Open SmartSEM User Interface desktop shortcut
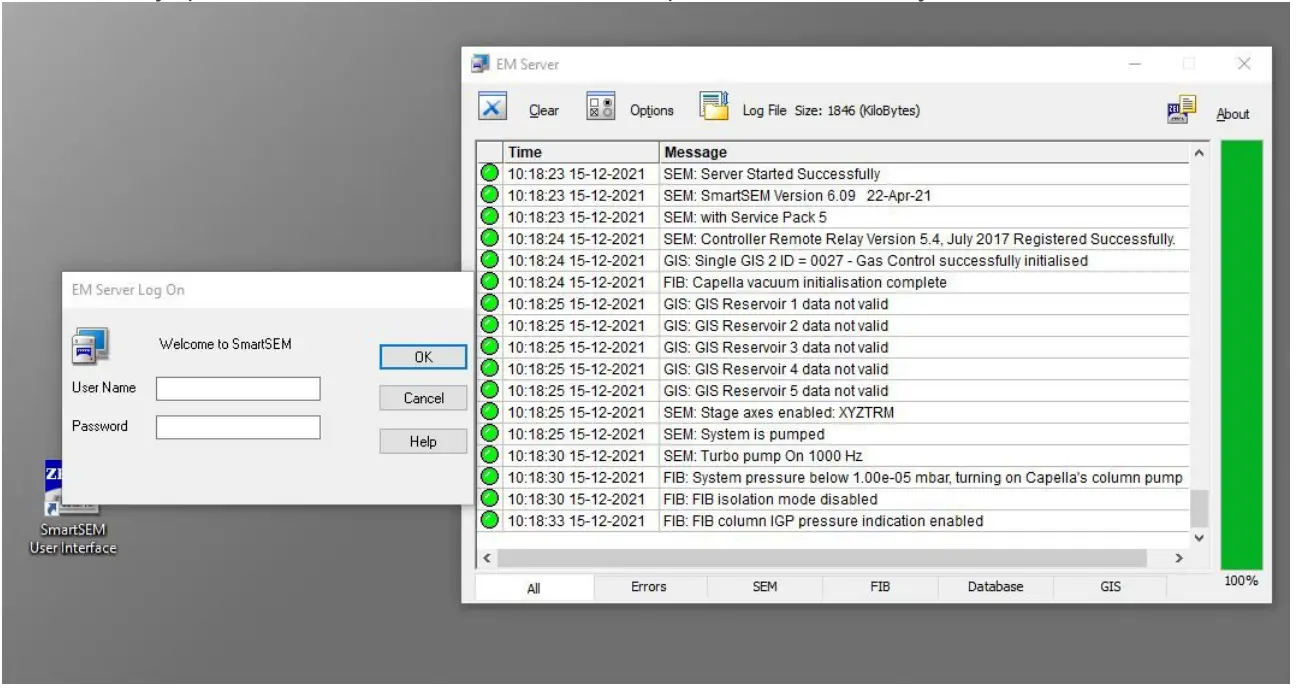Screen dimensions: 1300x691 (x=72, y=510)
